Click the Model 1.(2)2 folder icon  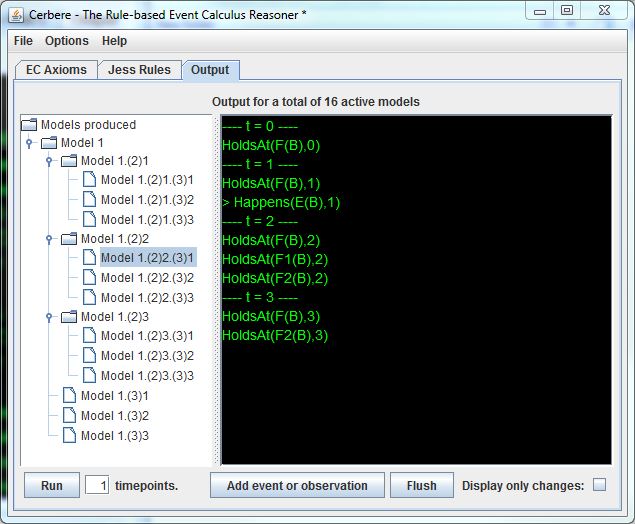(69, 239)
